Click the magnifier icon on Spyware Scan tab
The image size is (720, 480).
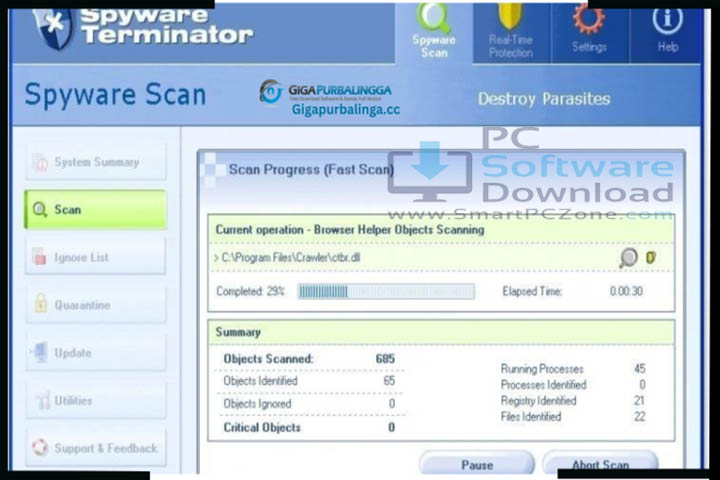coord(433,17)
